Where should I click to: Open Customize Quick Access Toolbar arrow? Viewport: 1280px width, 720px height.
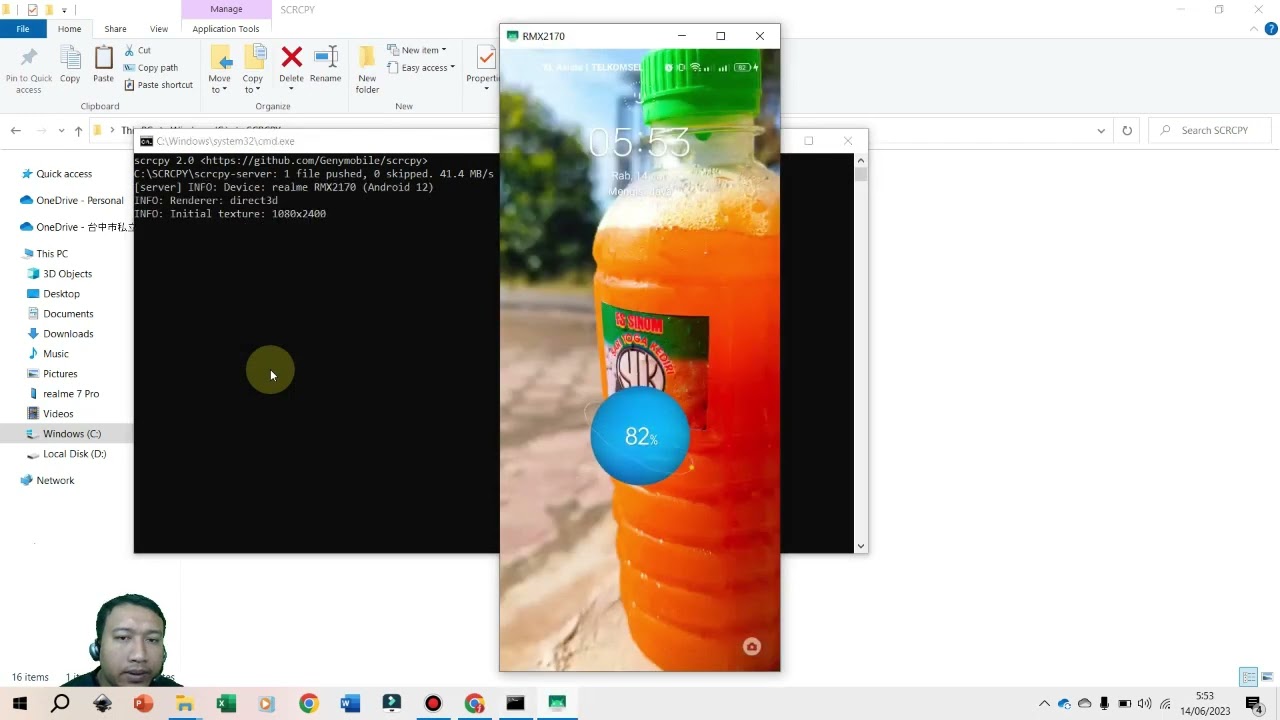pos(64,10)
